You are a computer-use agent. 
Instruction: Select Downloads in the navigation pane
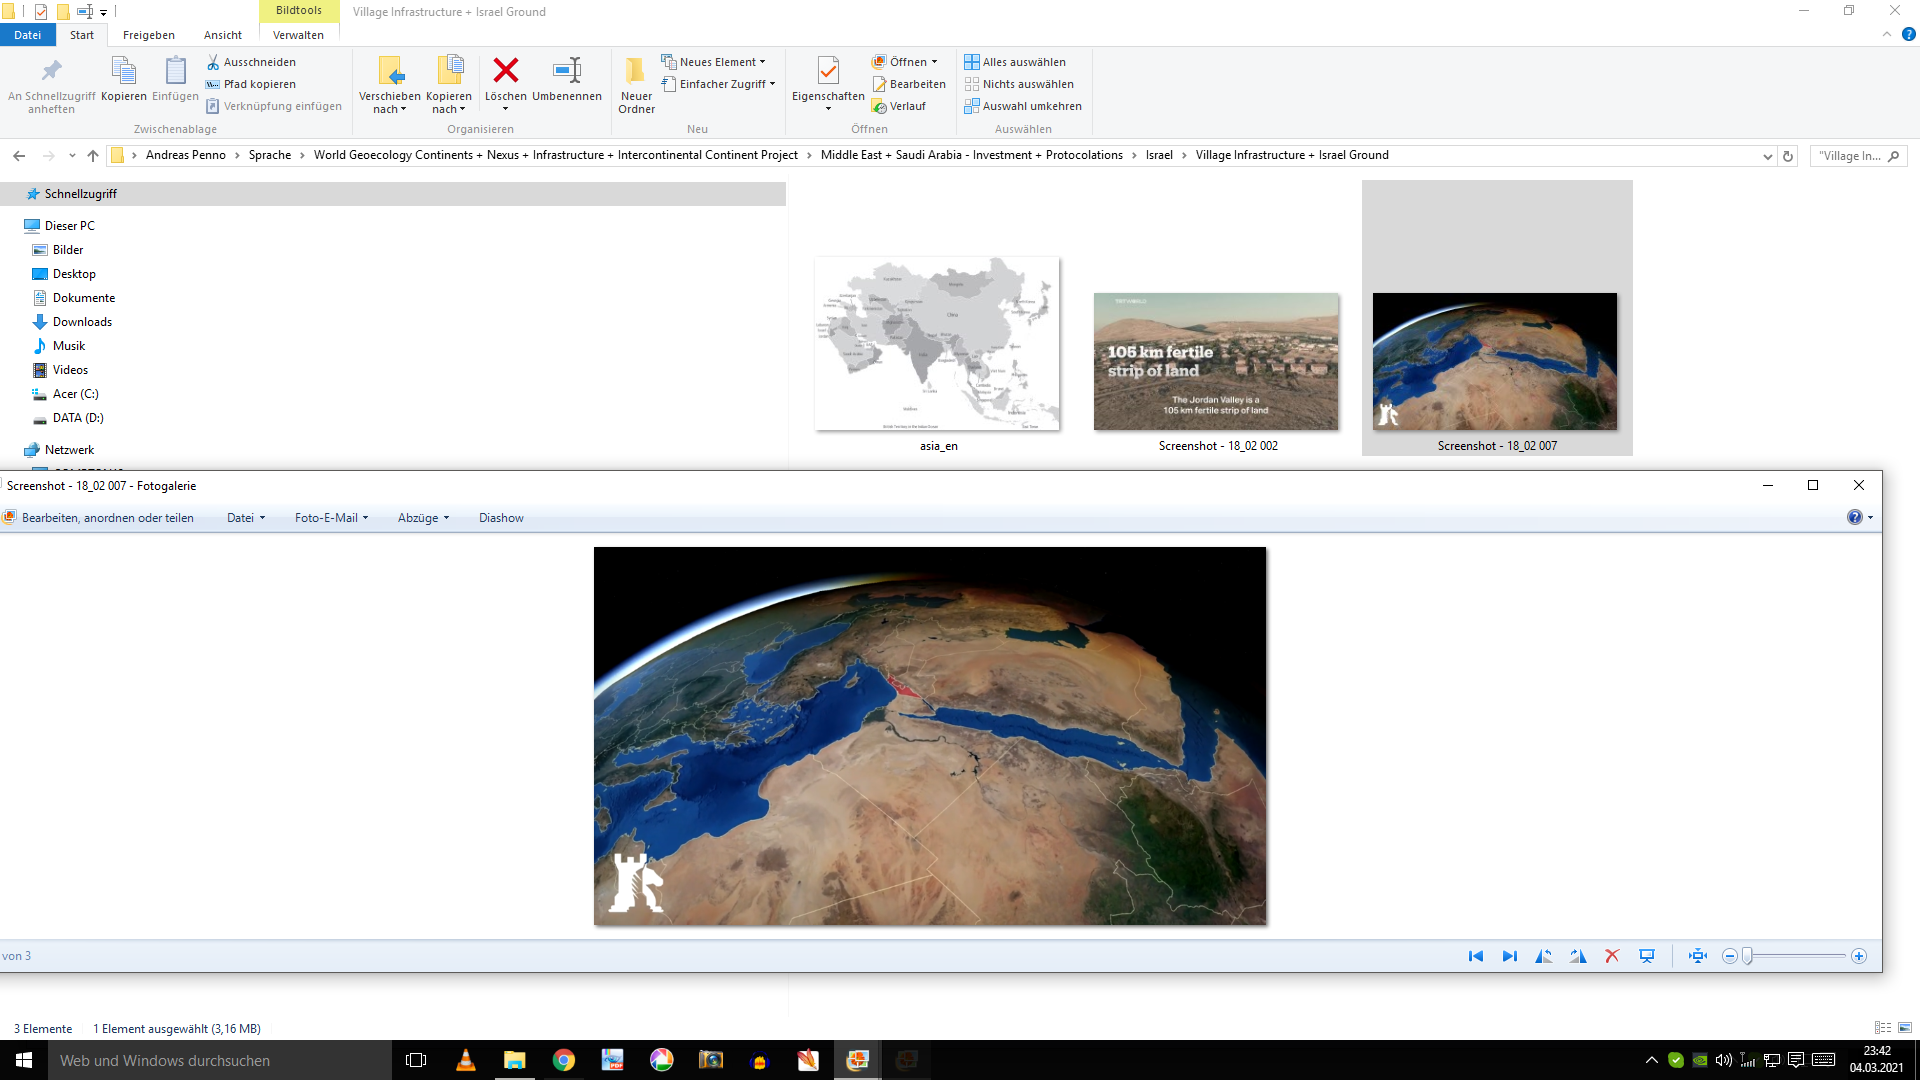(82, 322)
